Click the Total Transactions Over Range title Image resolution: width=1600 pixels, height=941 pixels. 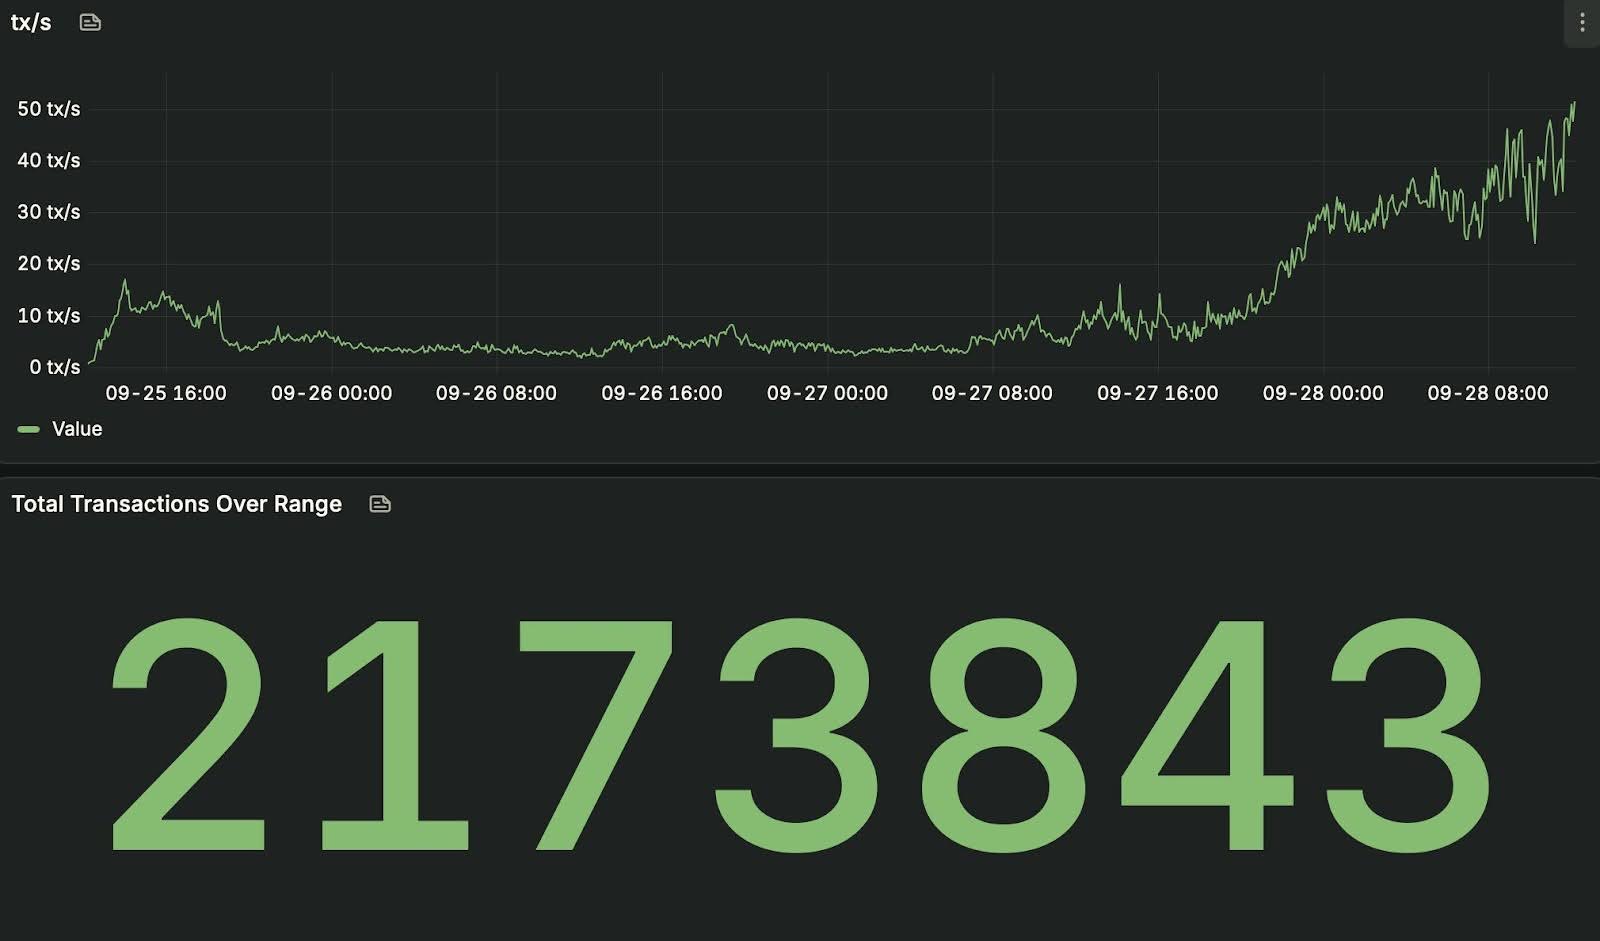tap(177, 504)
